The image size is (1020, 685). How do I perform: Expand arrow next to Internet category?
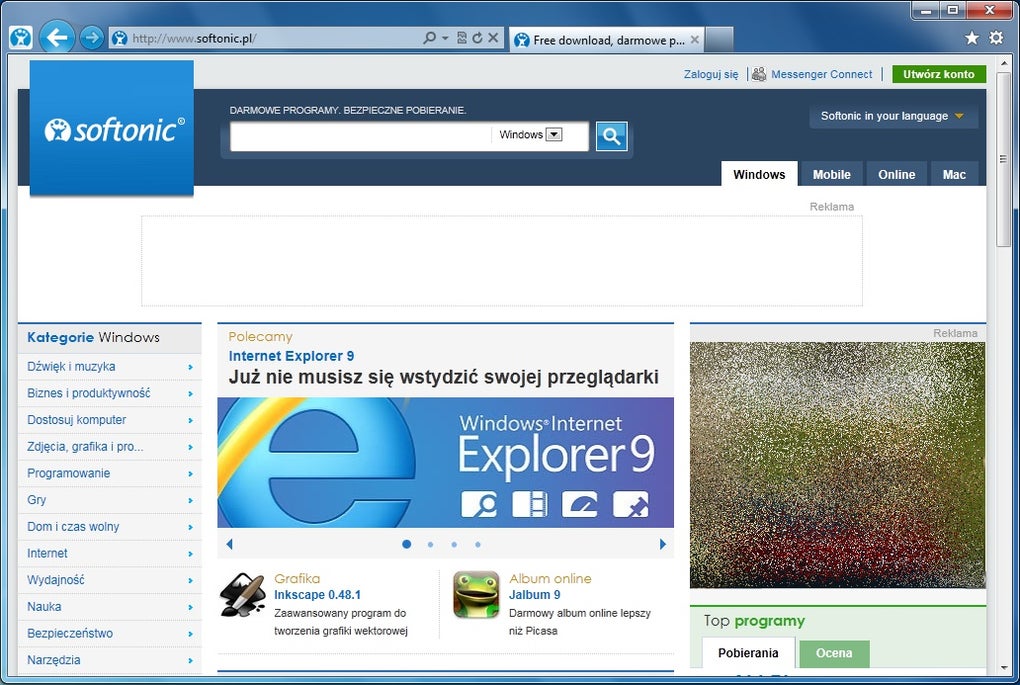tap(190, 554)
